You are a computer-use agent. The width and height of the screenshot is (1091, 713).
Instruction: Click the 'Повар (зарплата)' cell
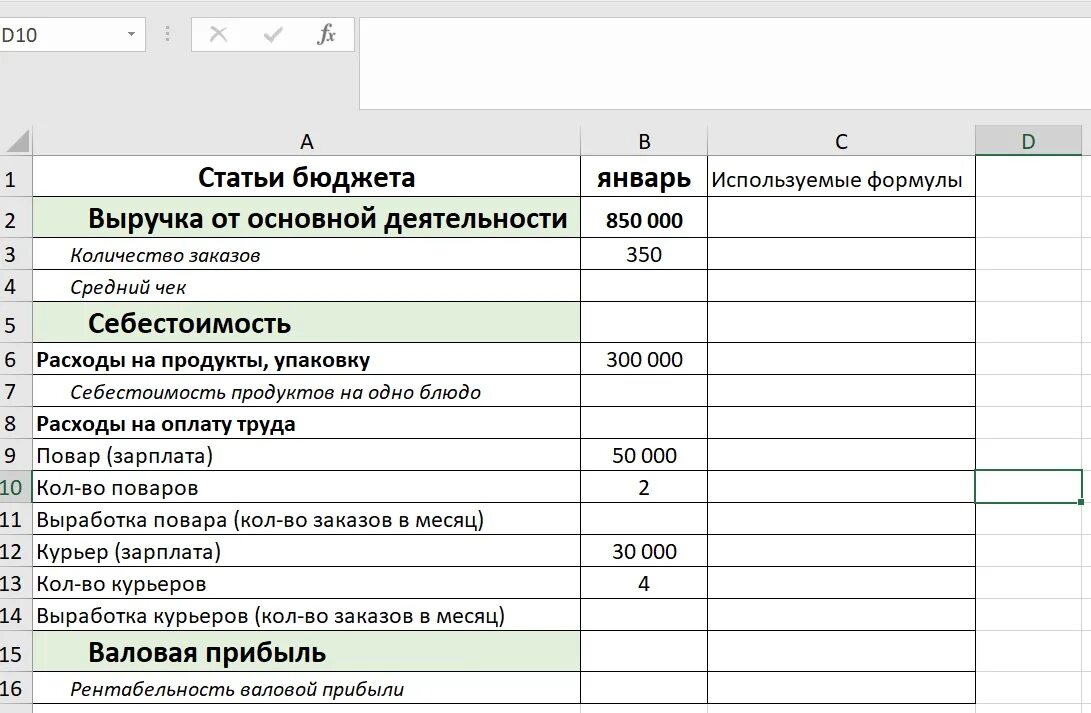[x=306, y=455]
